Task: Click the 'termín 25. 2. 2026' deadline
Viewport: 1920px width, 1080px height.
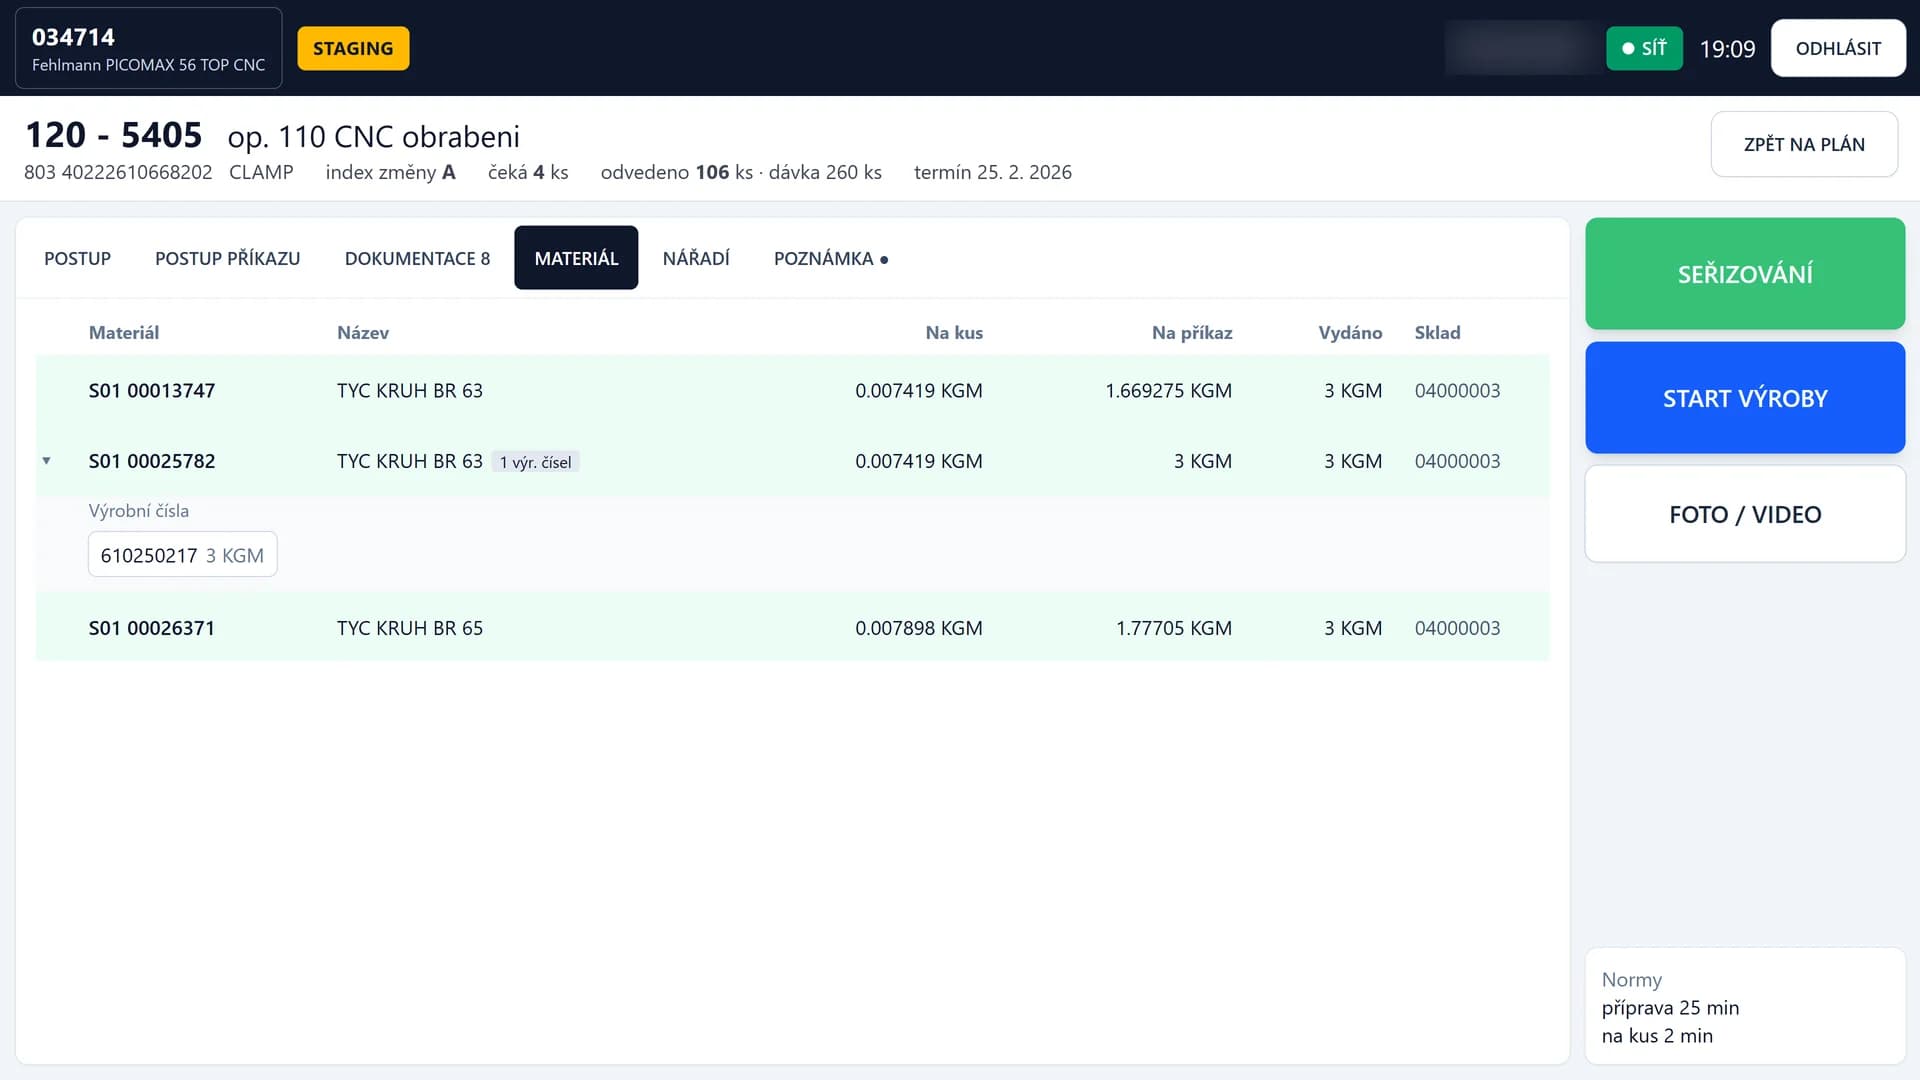Action: pos(993,172)
